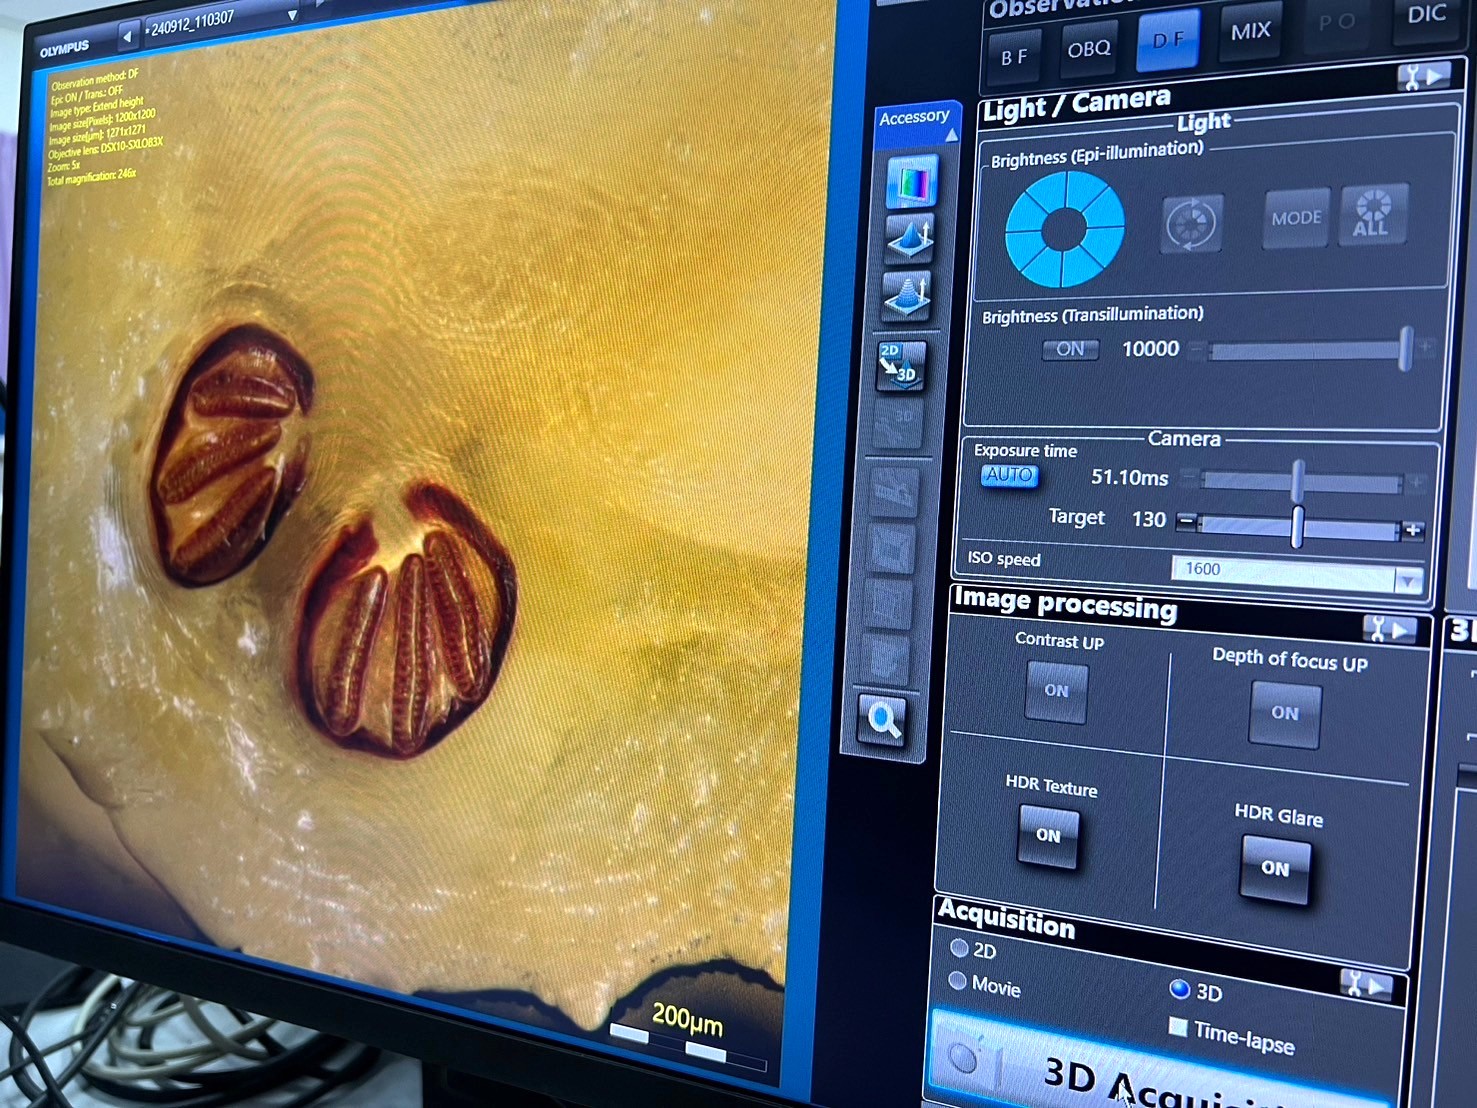Toggle HDR Texture ON button
Viewport: 1477px width, 1108px height.
tap(1048, 835)
